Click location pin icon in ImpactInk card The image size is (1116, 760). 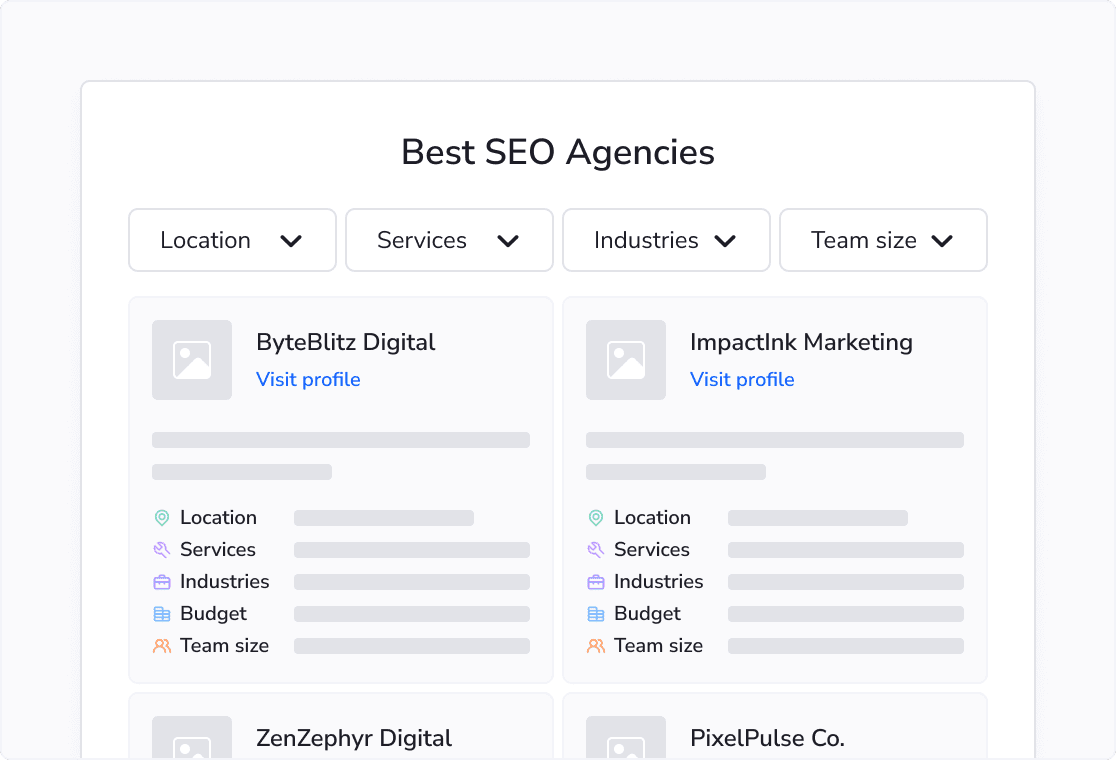coord(596,518)
